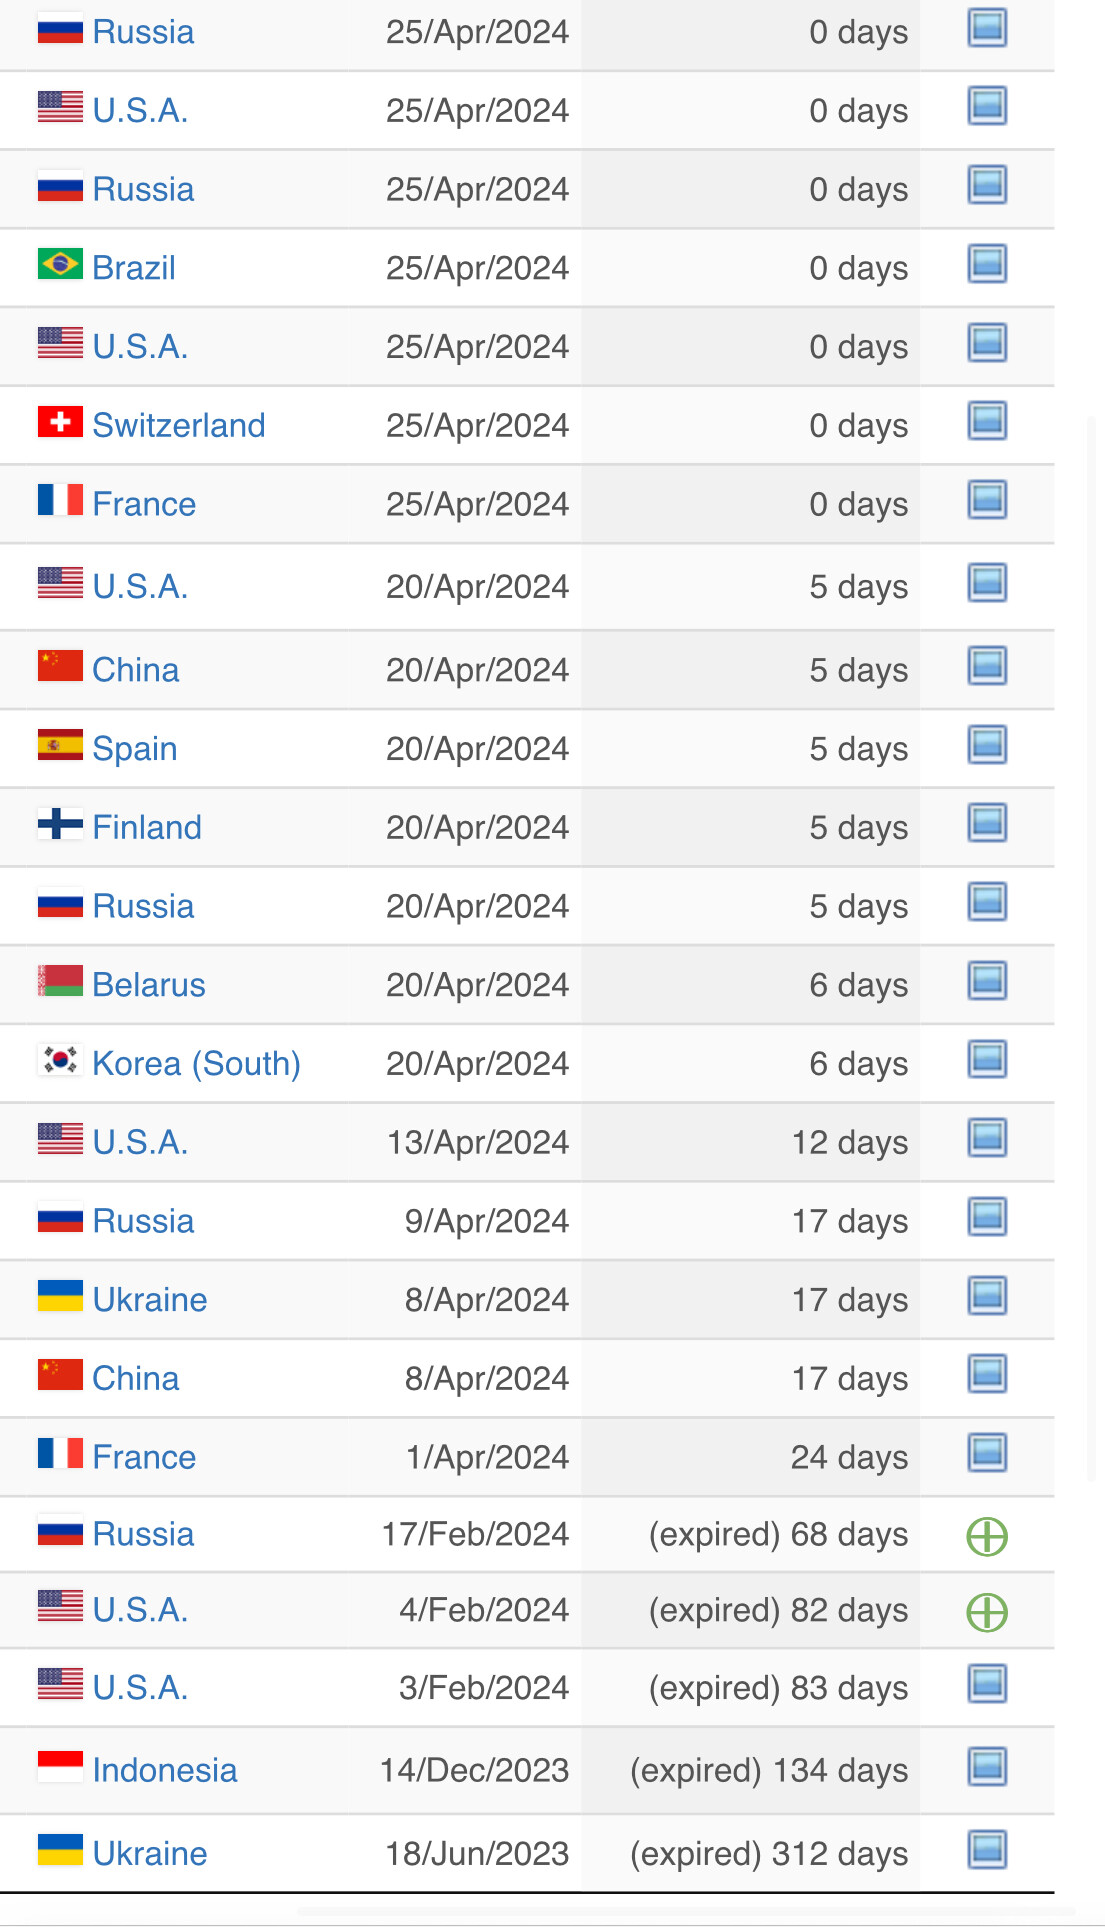Click map icon for U.S.A. 13/Apr/2024 row
Image resolution: width=1105 pixels, height=1927 pixels.
[x=987, y=1139]
